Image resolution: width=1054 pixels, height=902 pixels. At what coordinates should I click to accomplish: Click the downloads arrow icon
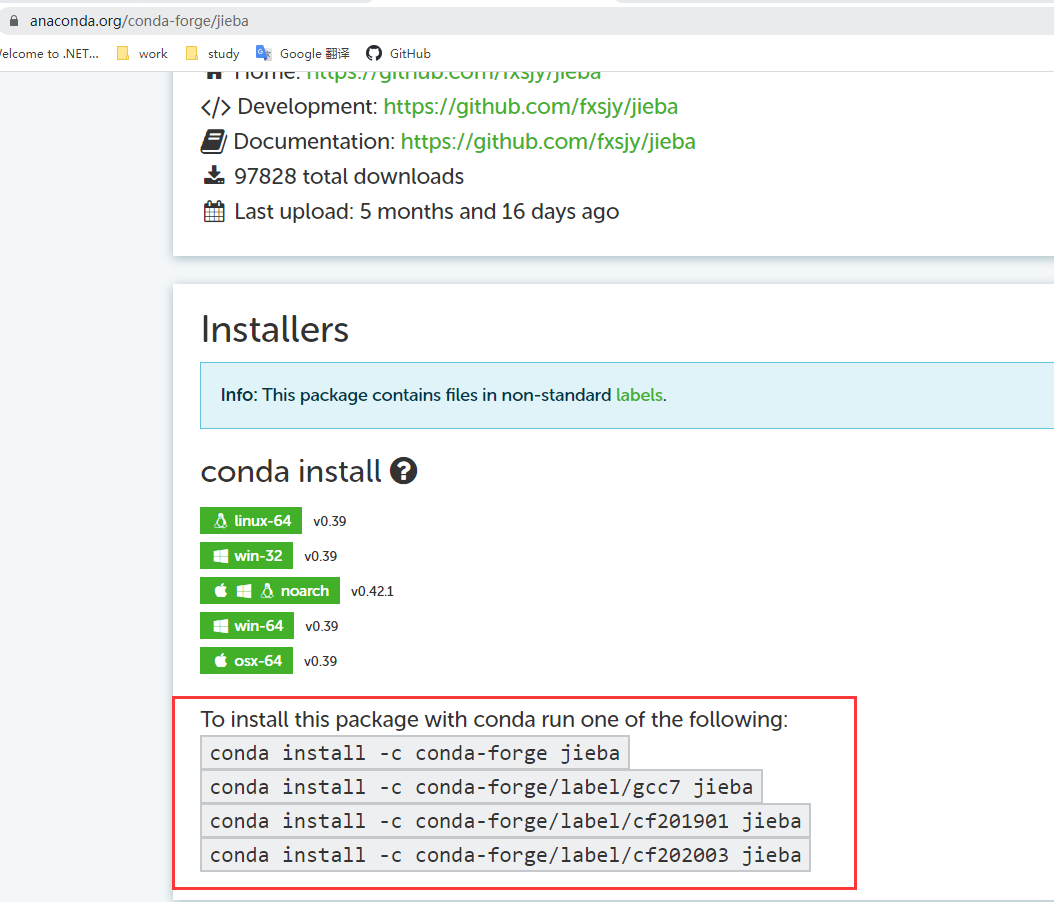(213, 175)
